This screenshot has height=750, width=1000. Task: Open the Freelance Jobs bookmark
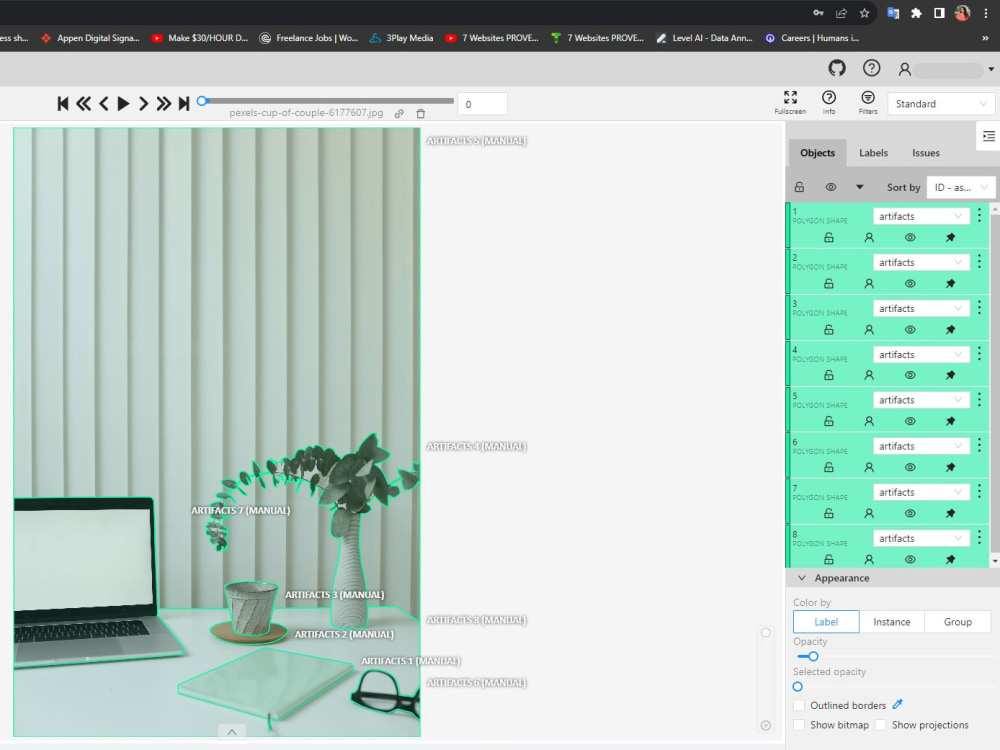pos(309,38)
